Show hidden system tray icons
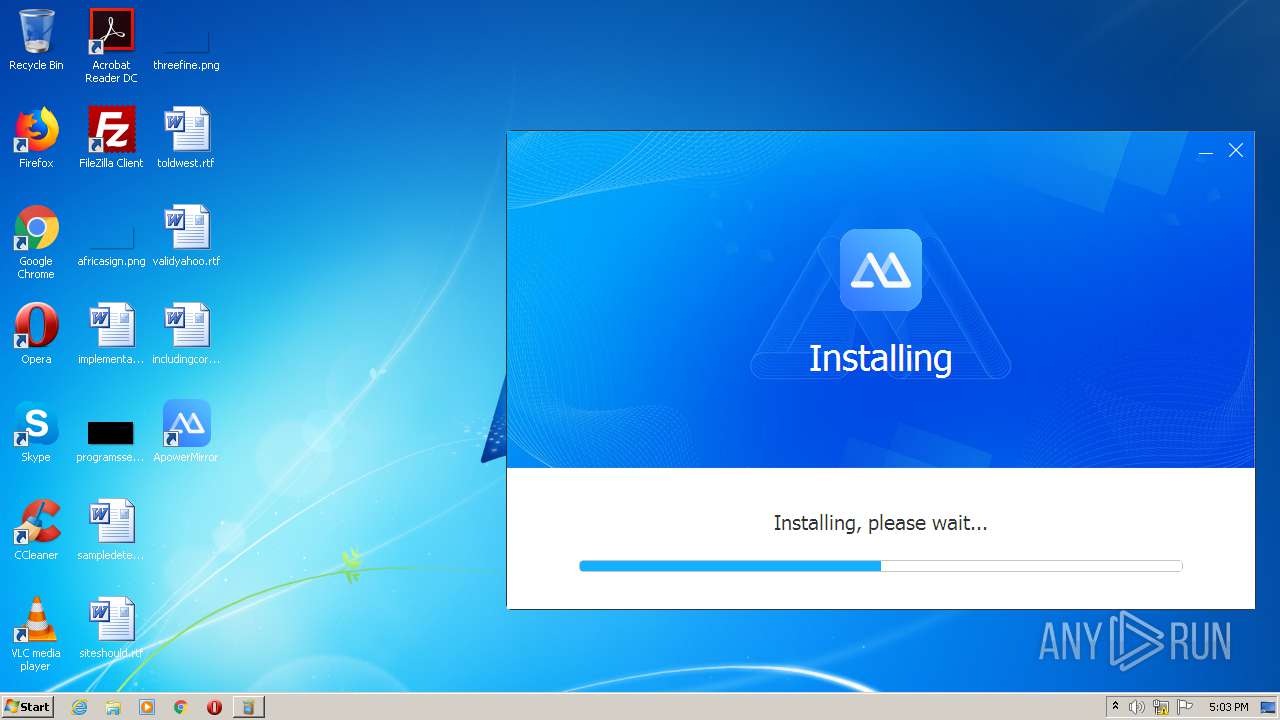 click(1115, 707)
